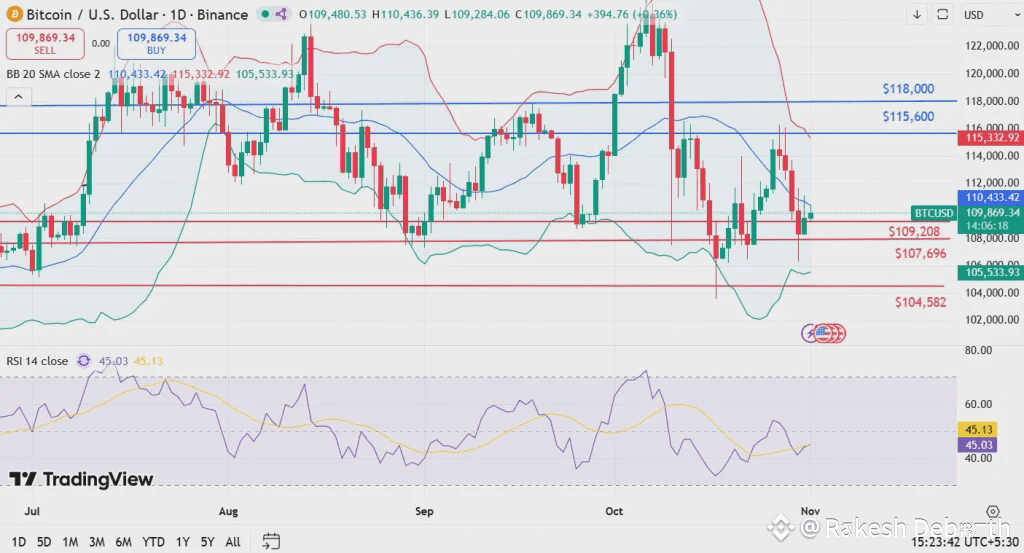Click the BB 20 SMA indicator legend
This screenshot has width=1024, height=553.
pos(54,74)
